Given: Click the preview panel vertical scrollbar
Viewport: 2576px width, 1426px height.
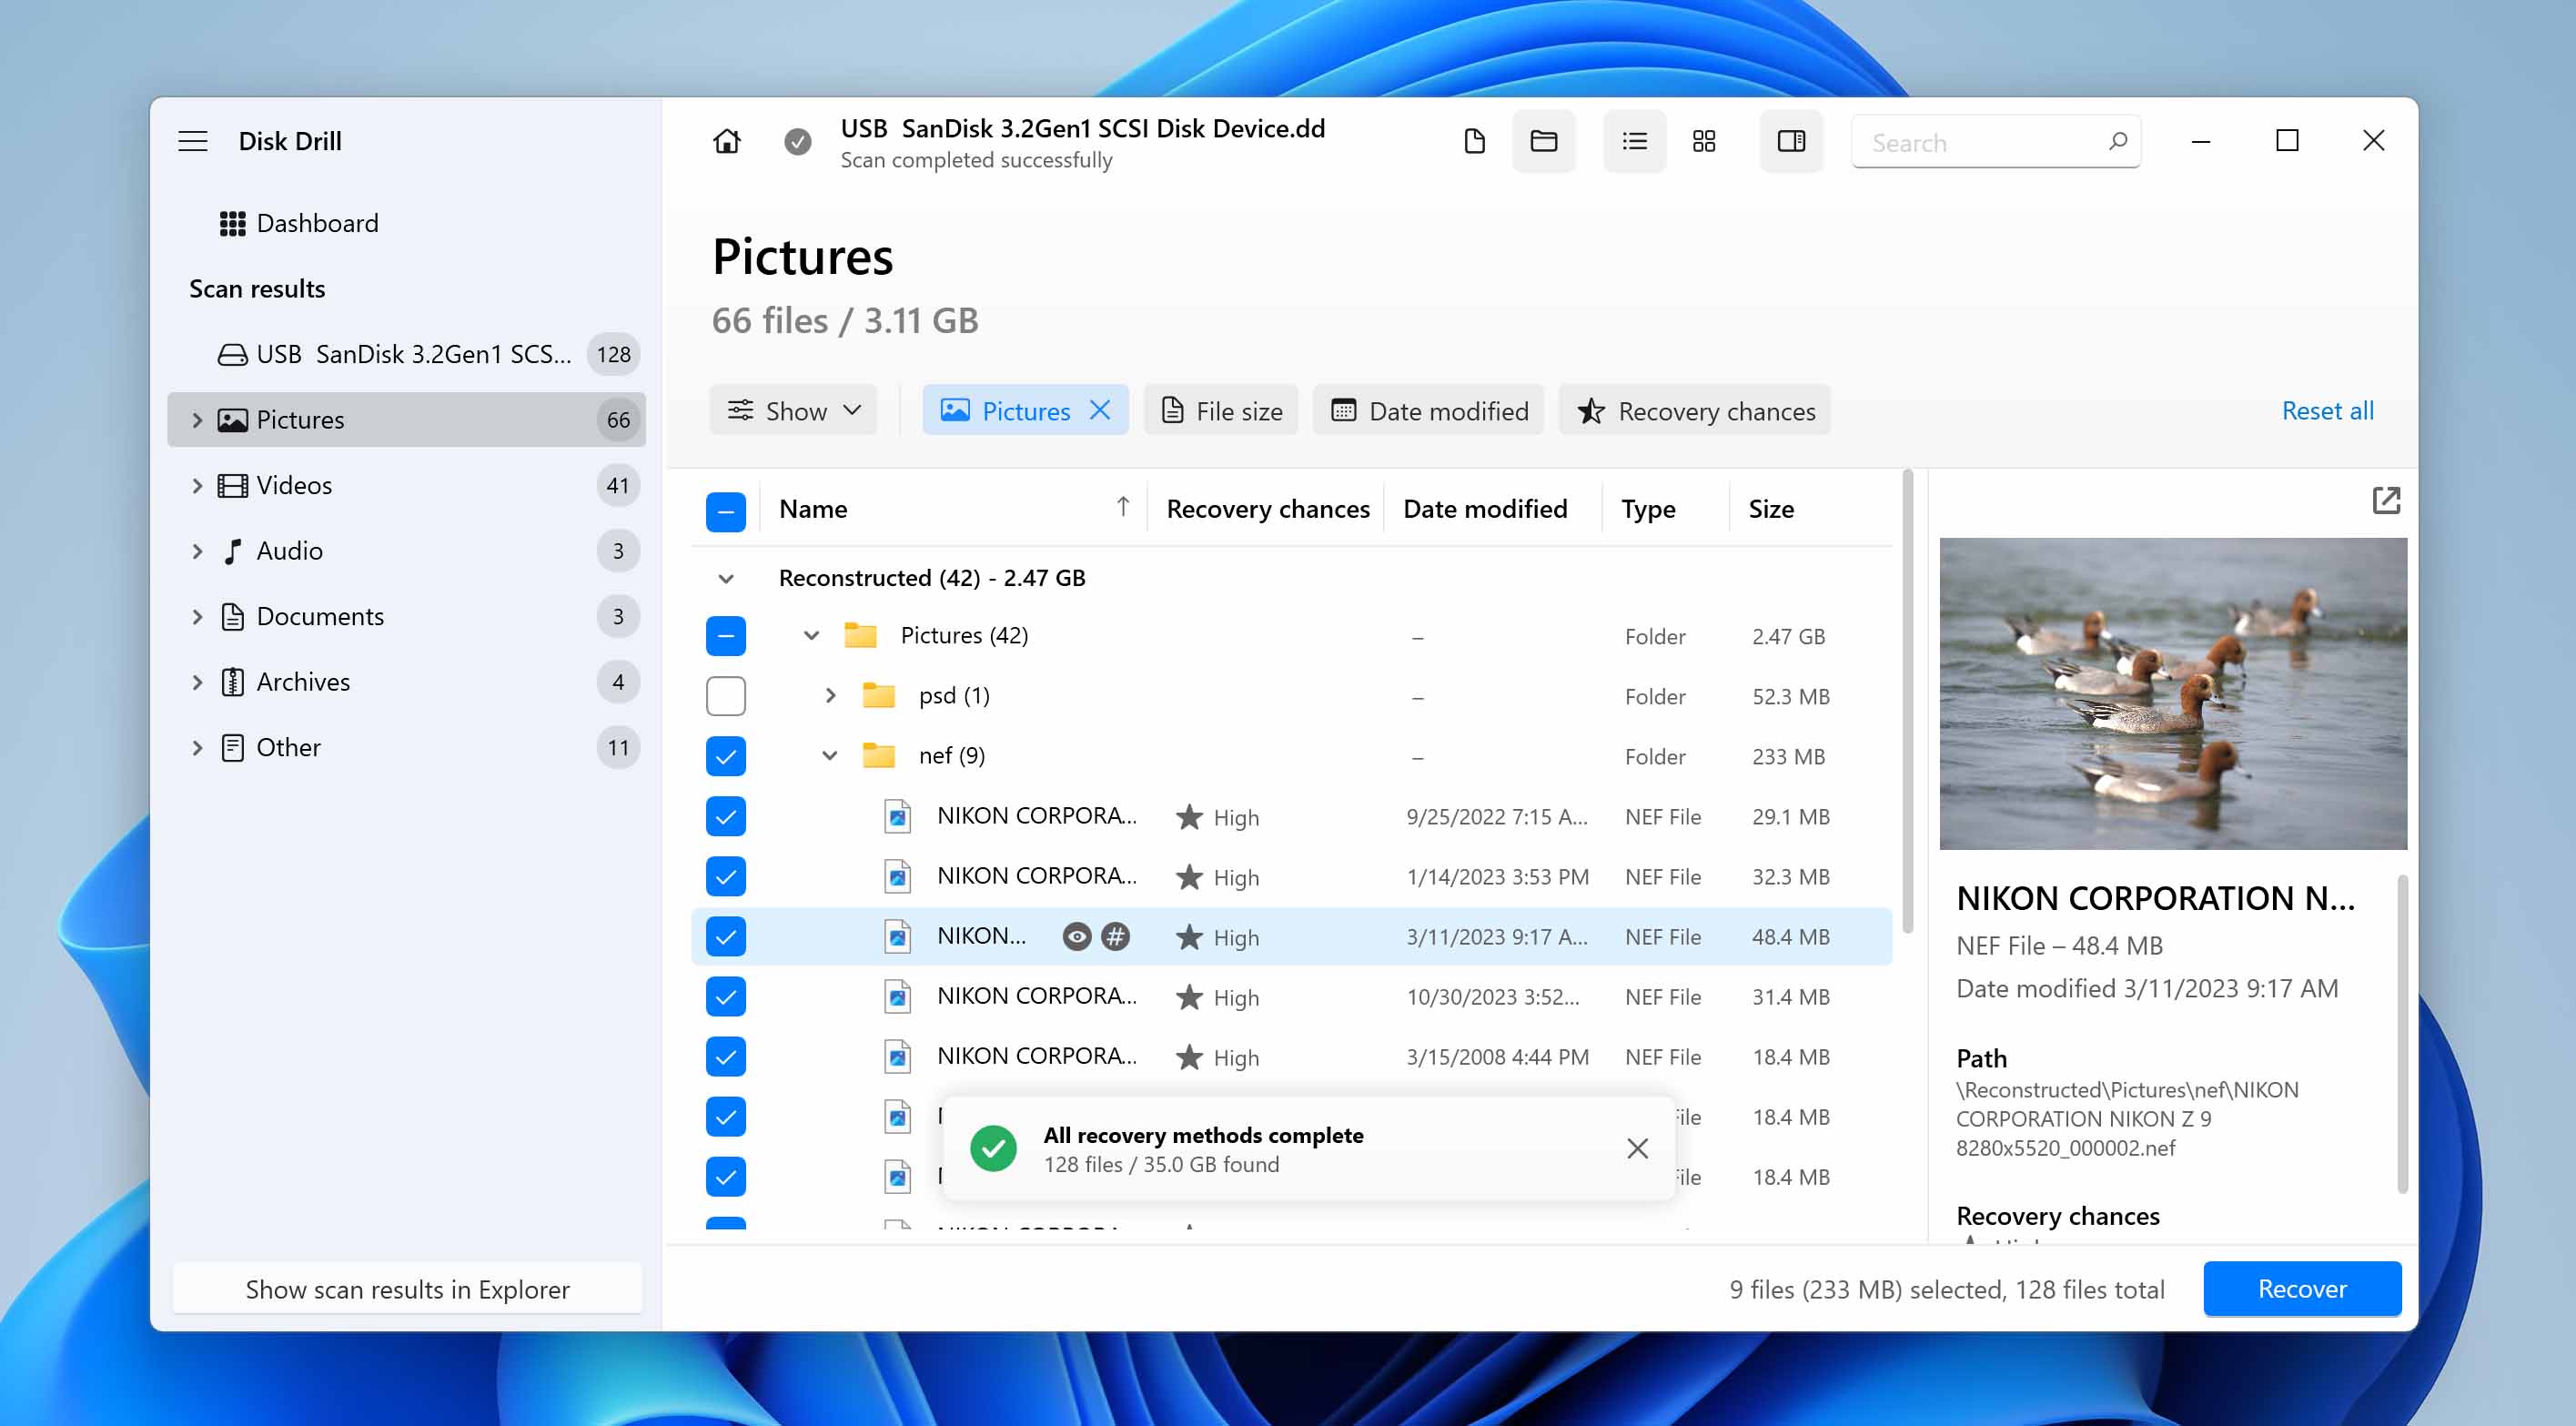Looking at the screenshot, I should coord(2402,1035).
